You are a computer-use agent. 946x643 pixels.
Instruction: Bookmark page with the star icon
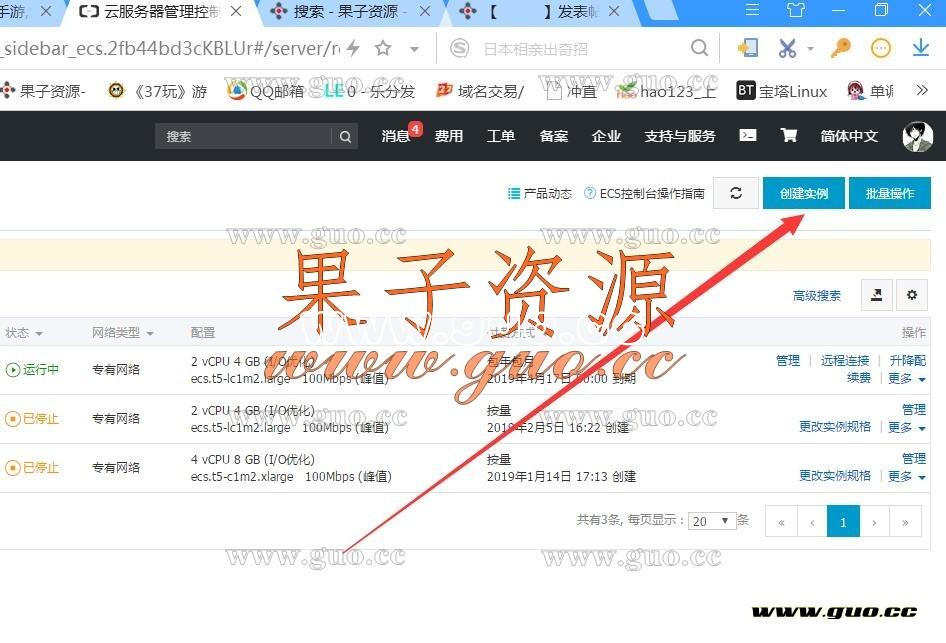[383, 49]
